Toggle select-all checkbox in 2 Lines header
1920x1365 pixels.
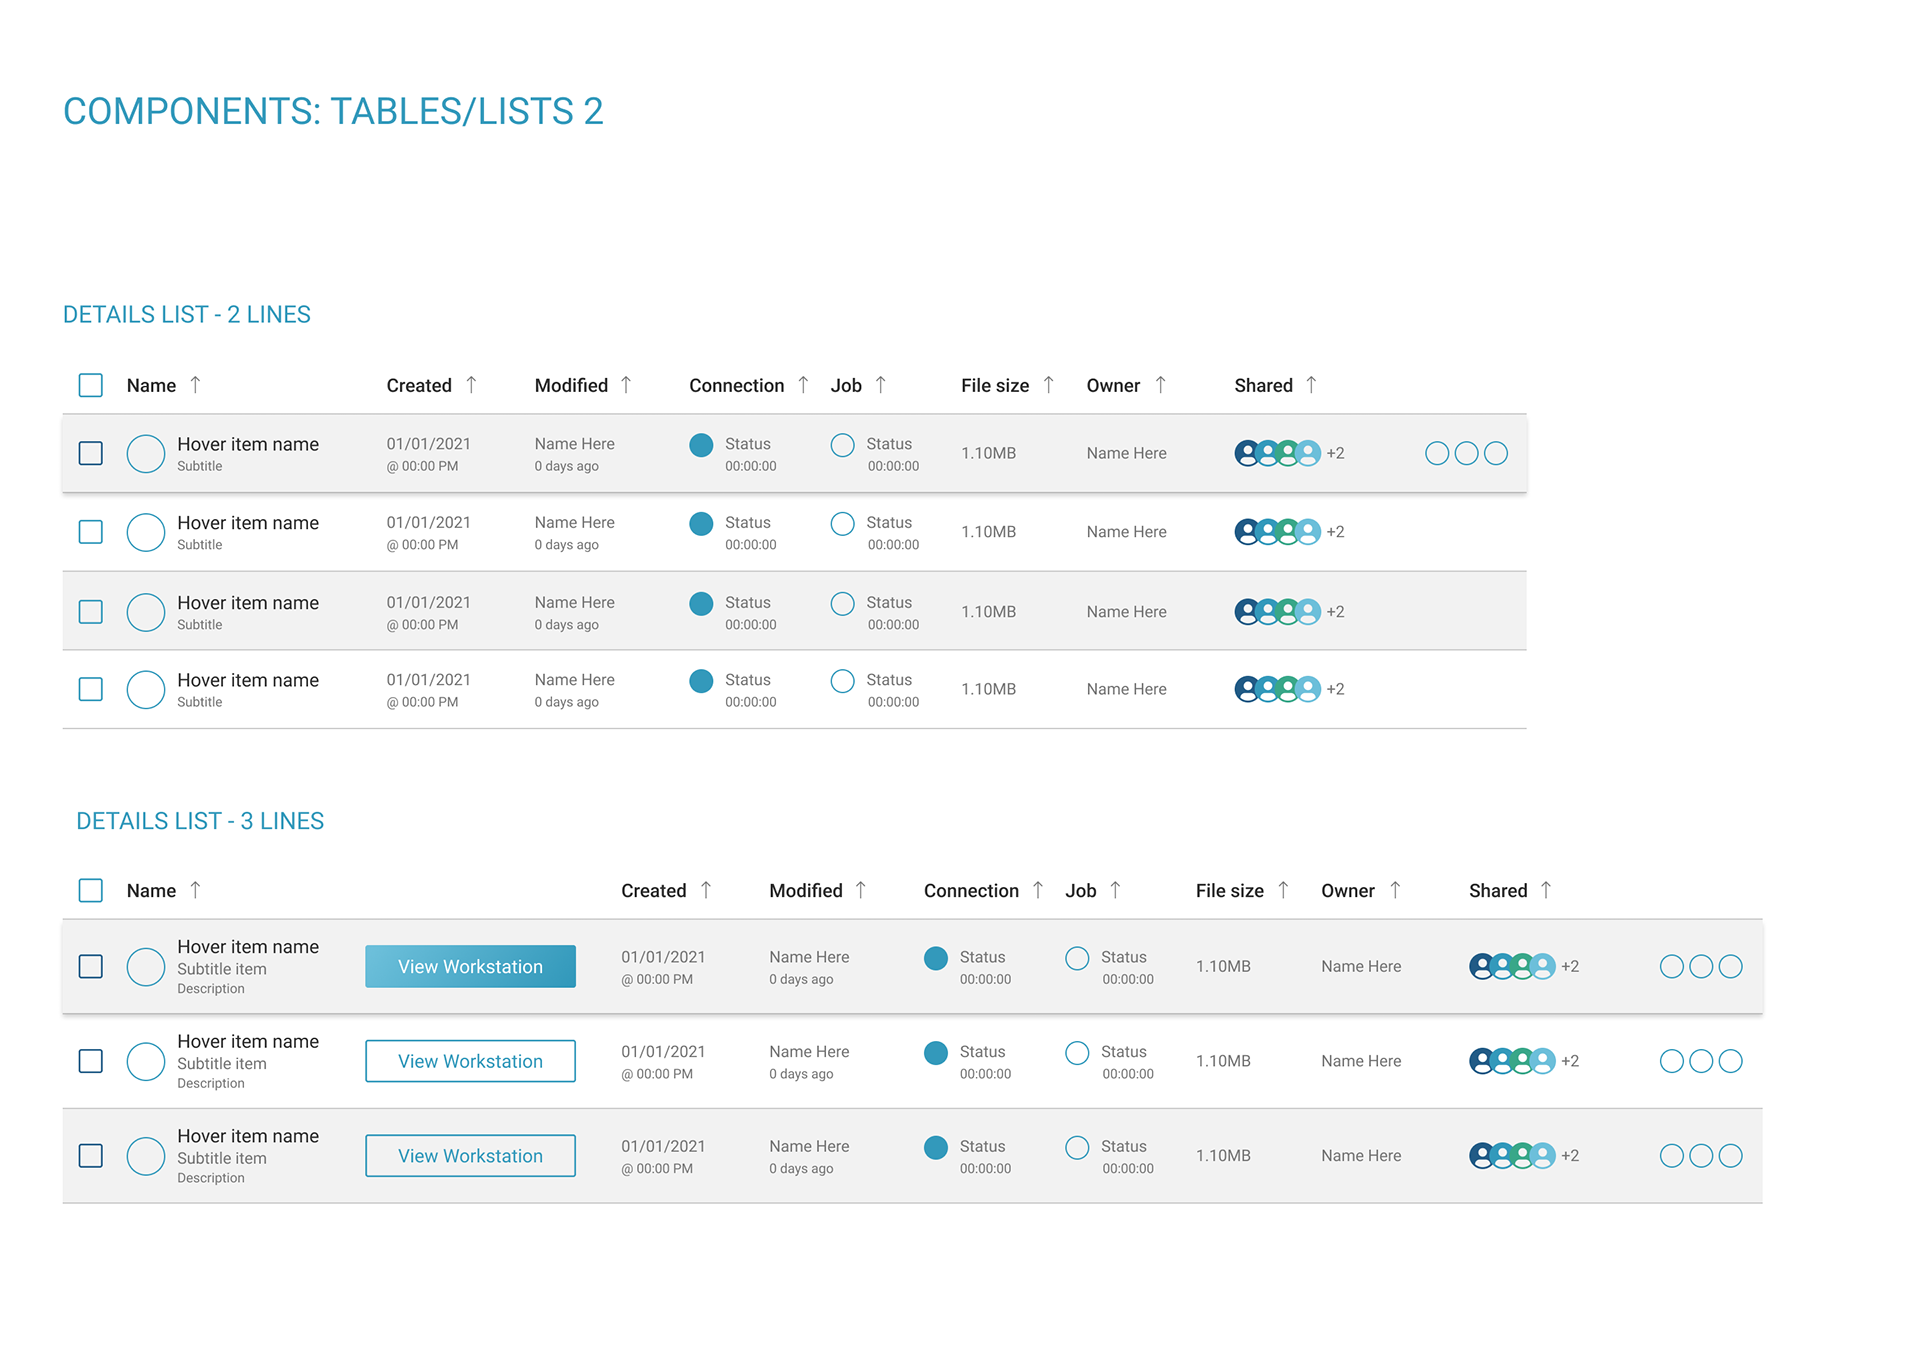pos(91,385)
